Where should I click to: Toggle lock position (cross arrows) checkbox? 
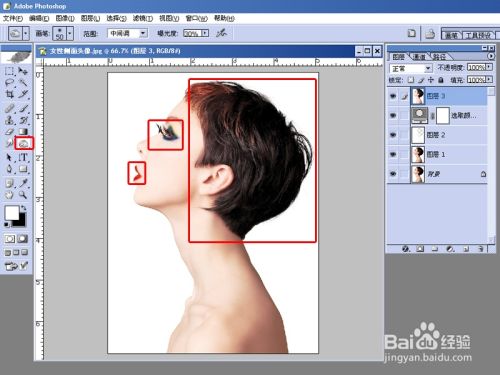click(431, 80)
